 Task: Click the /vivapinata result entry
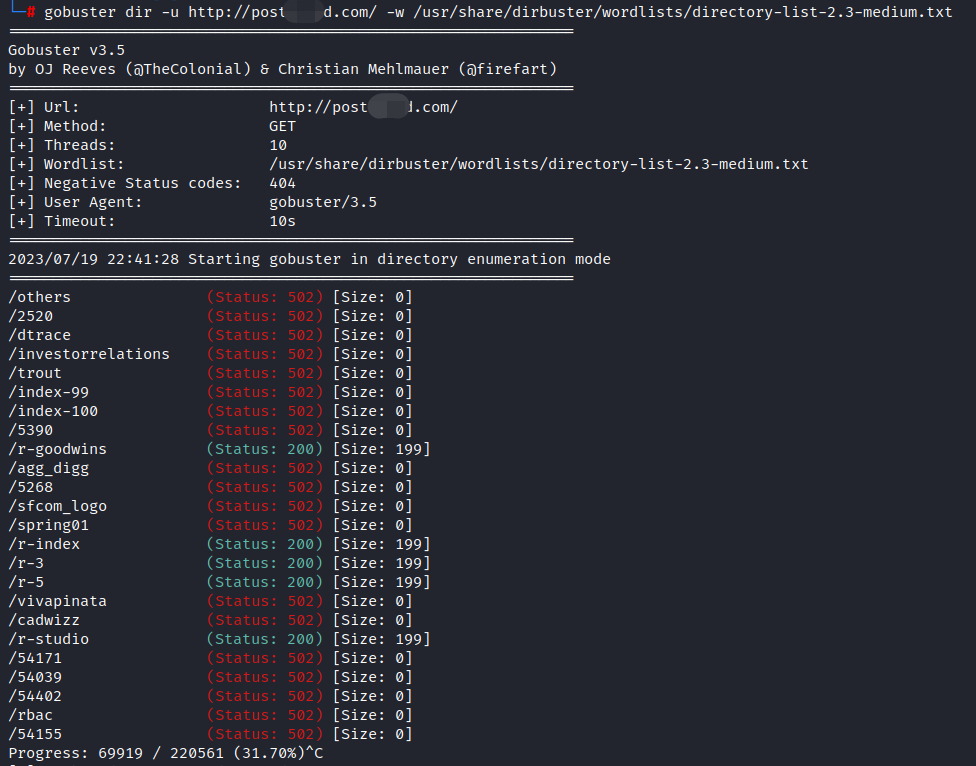coord(57,601)
